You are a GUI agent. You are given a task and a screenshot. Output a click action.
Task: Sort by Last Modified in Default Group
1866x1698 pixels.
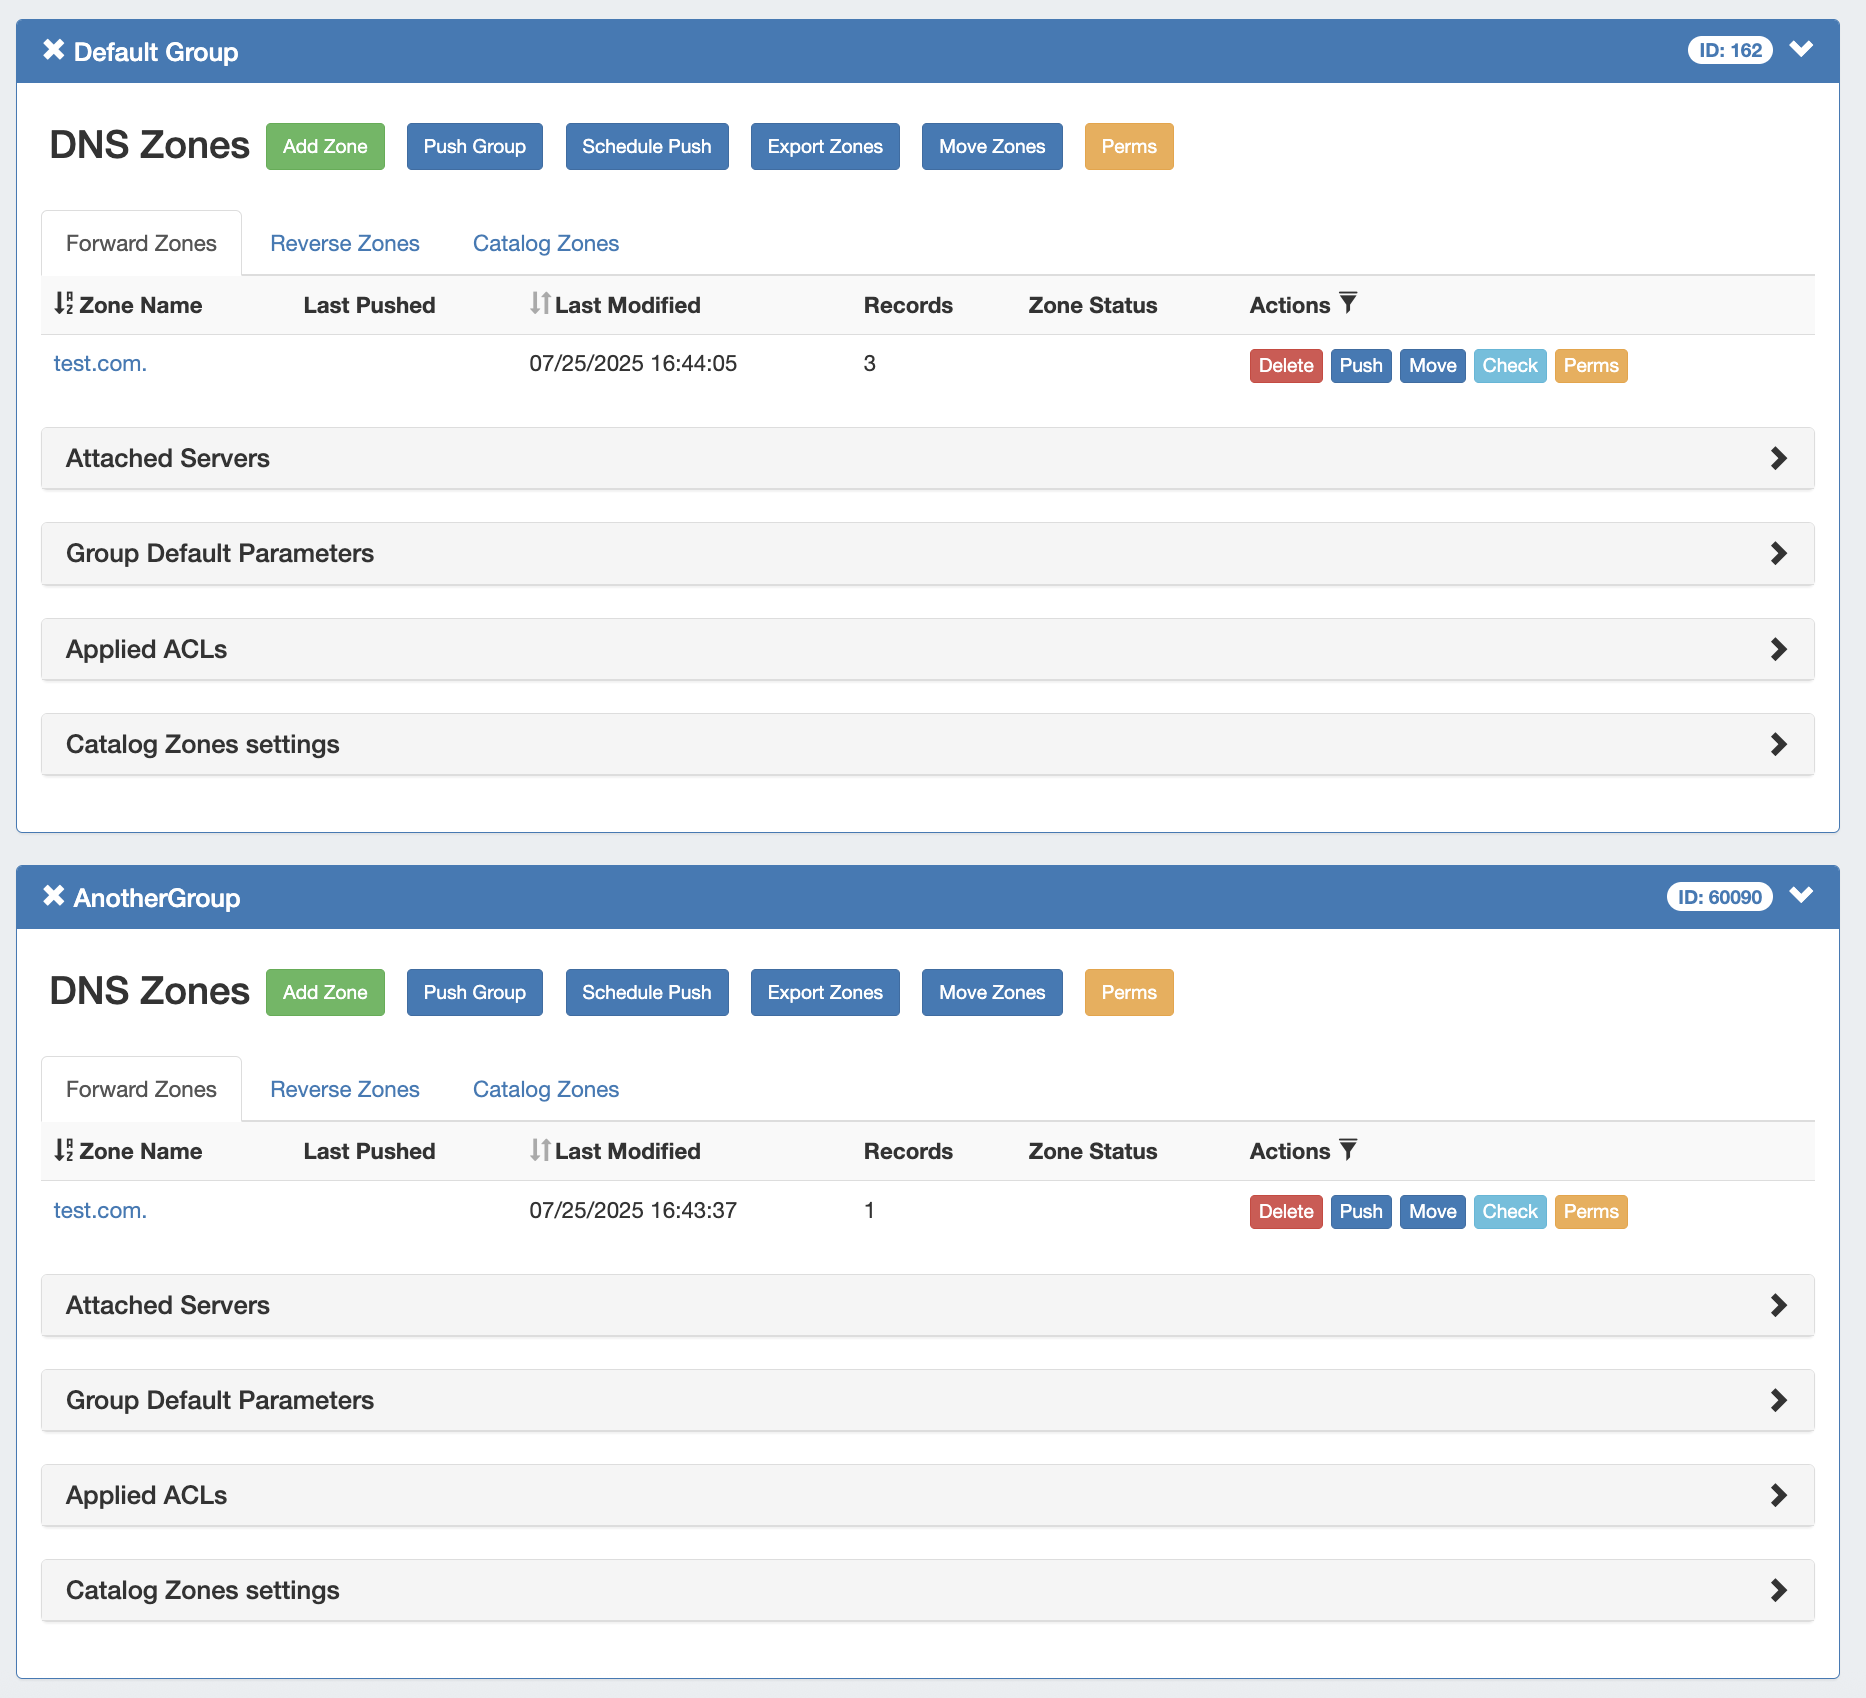[x=540, y=304]
